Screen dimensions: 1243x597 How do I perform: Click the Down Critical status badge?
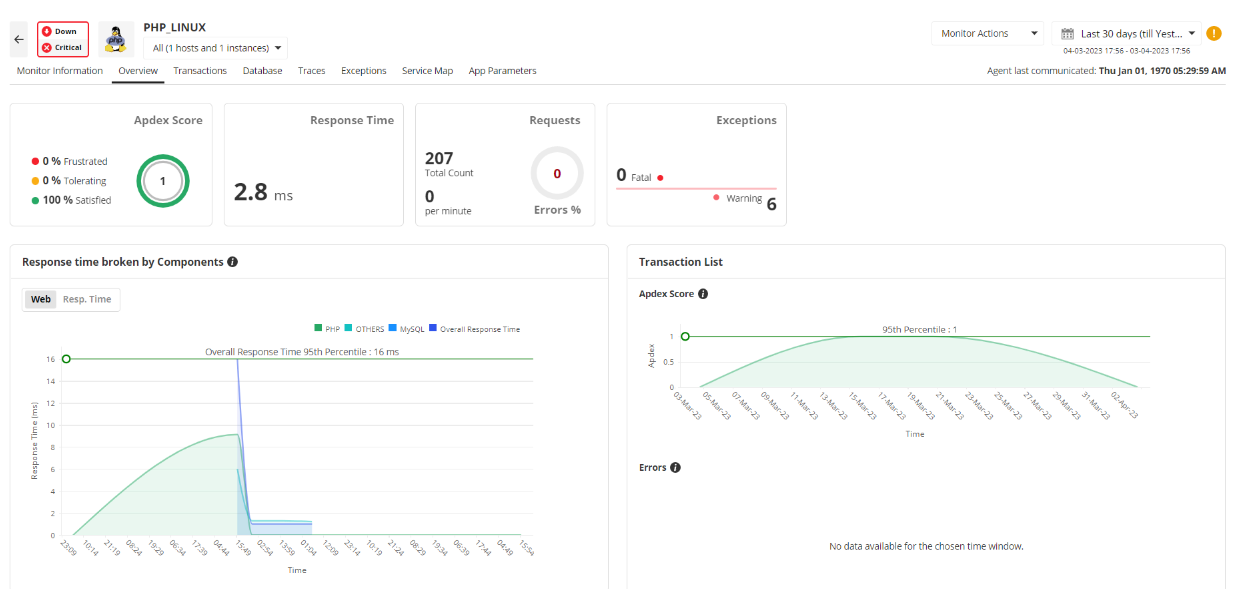(x=63, y=39)
